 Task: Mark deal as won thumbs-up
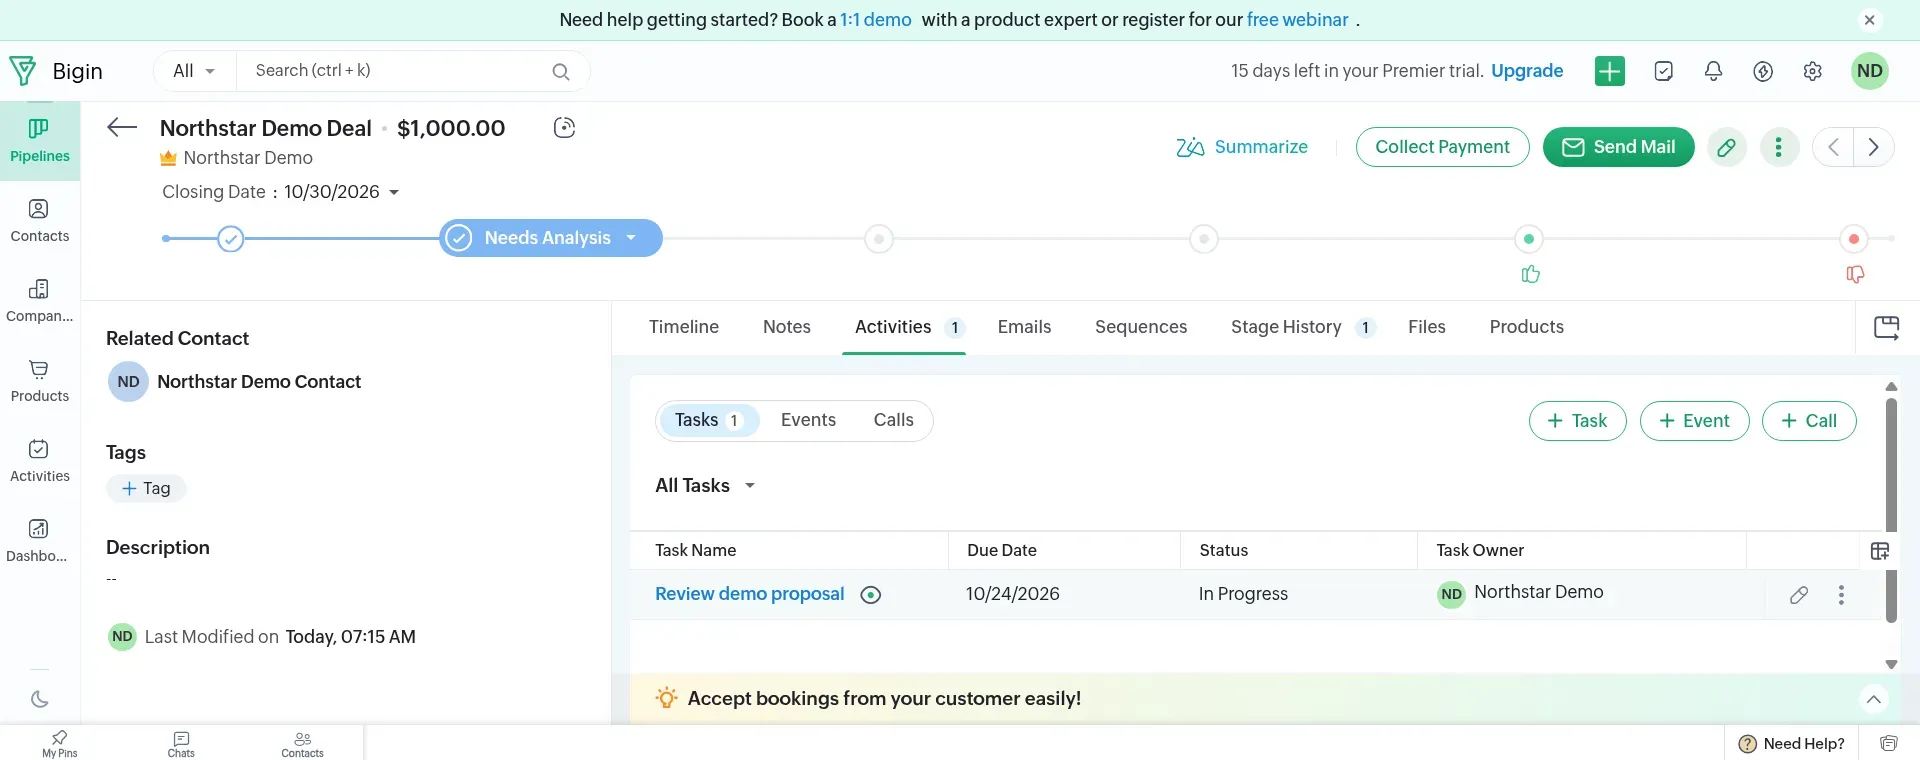click(1530, 274)
